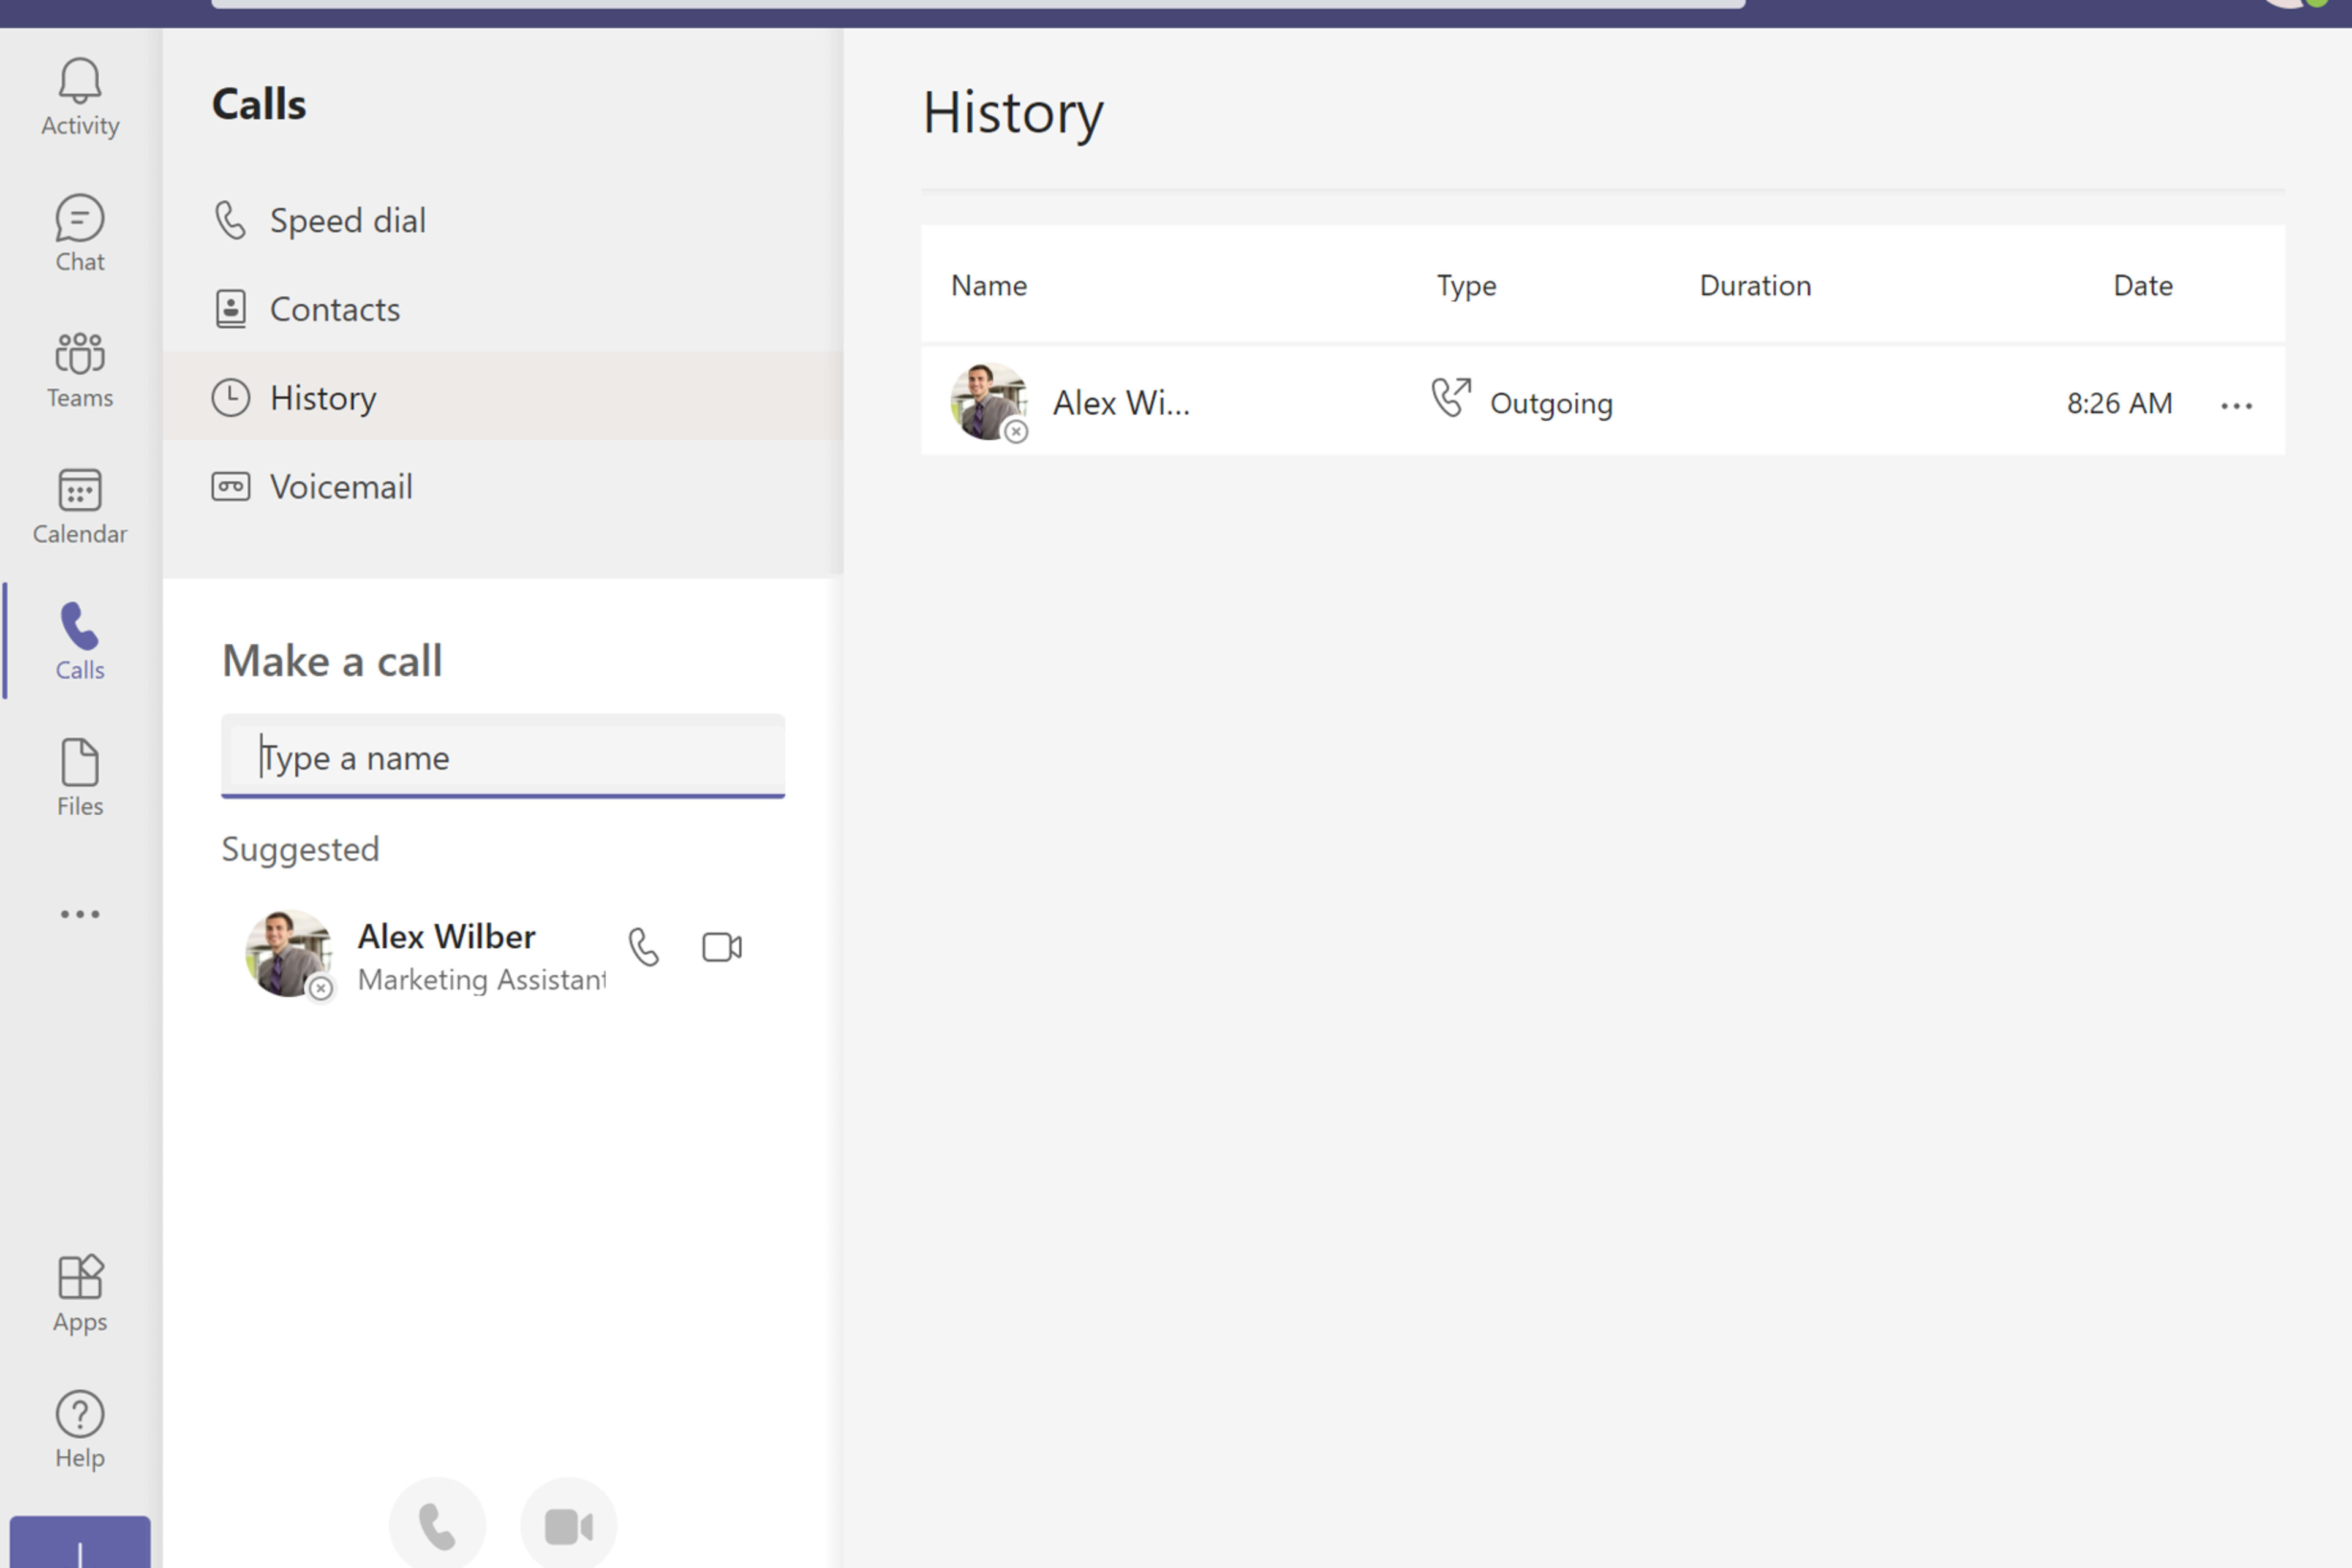Open the Help menu icon

coord(80,1430)
